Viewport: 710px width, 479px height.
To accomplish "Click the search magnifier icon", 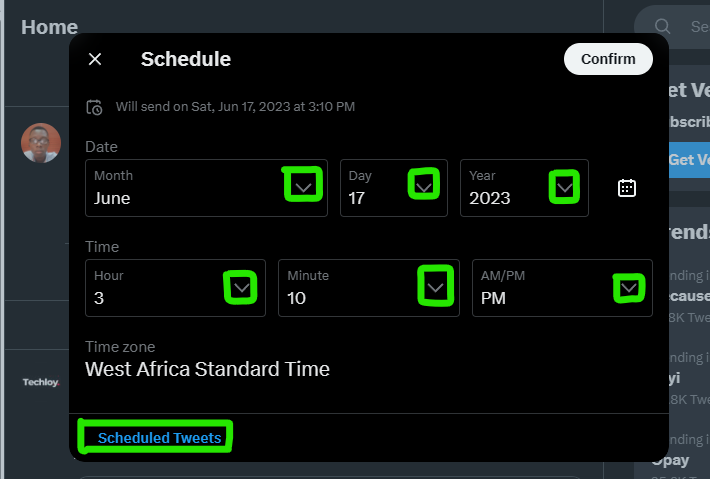I will coord(662,26).
